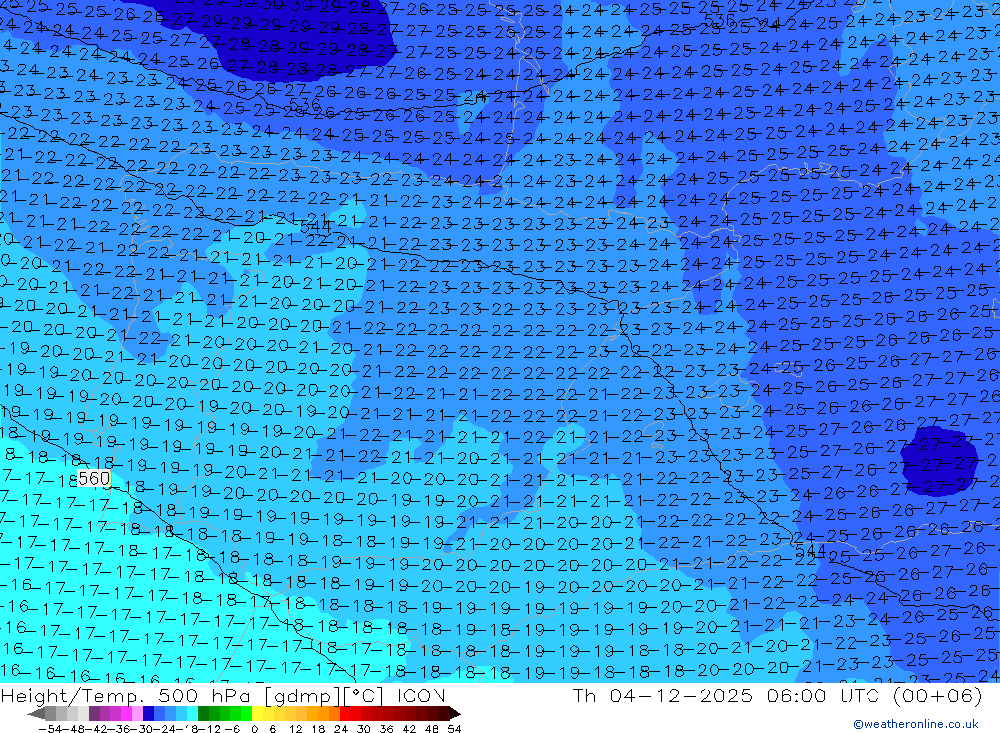1000x733 pixels.
Task: Pick the light pink legend swatch
Action: point(137,713)
